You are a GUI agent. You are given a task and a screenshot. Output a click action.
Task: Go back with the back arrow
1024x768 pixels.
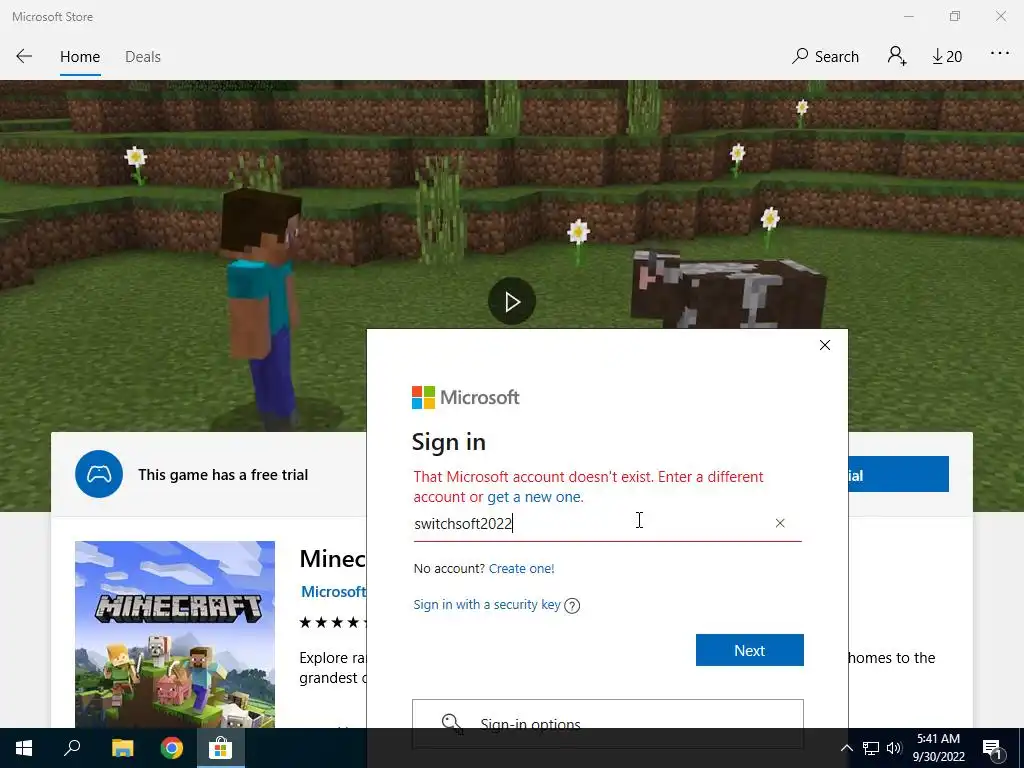24,56
